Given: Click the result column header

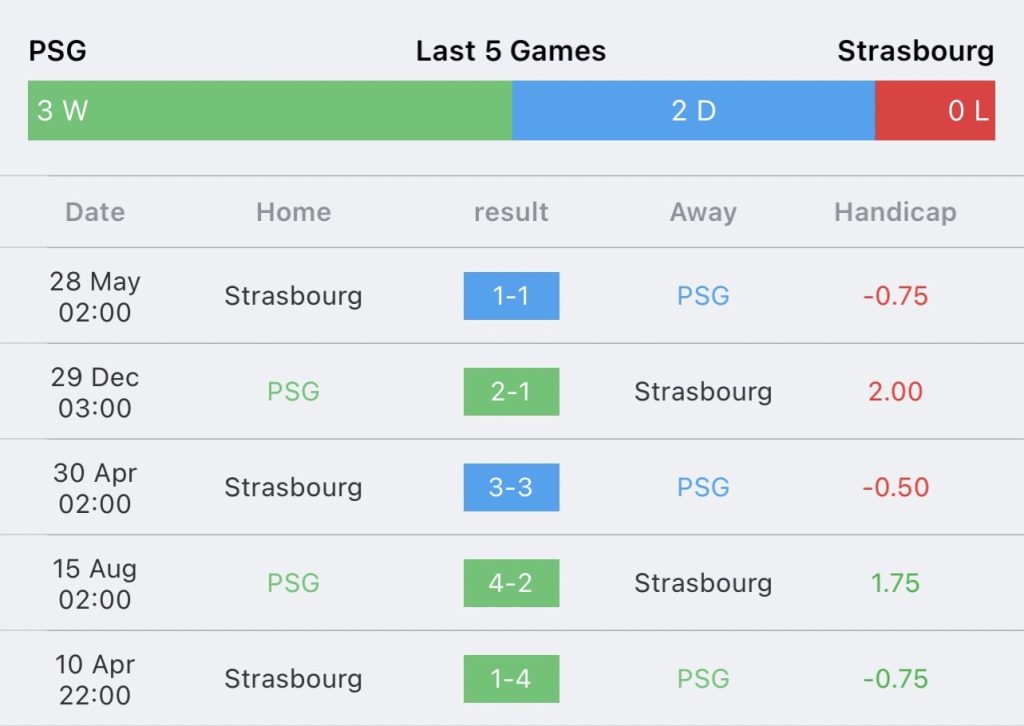Looking at the screenshot, I should point(511,212).
